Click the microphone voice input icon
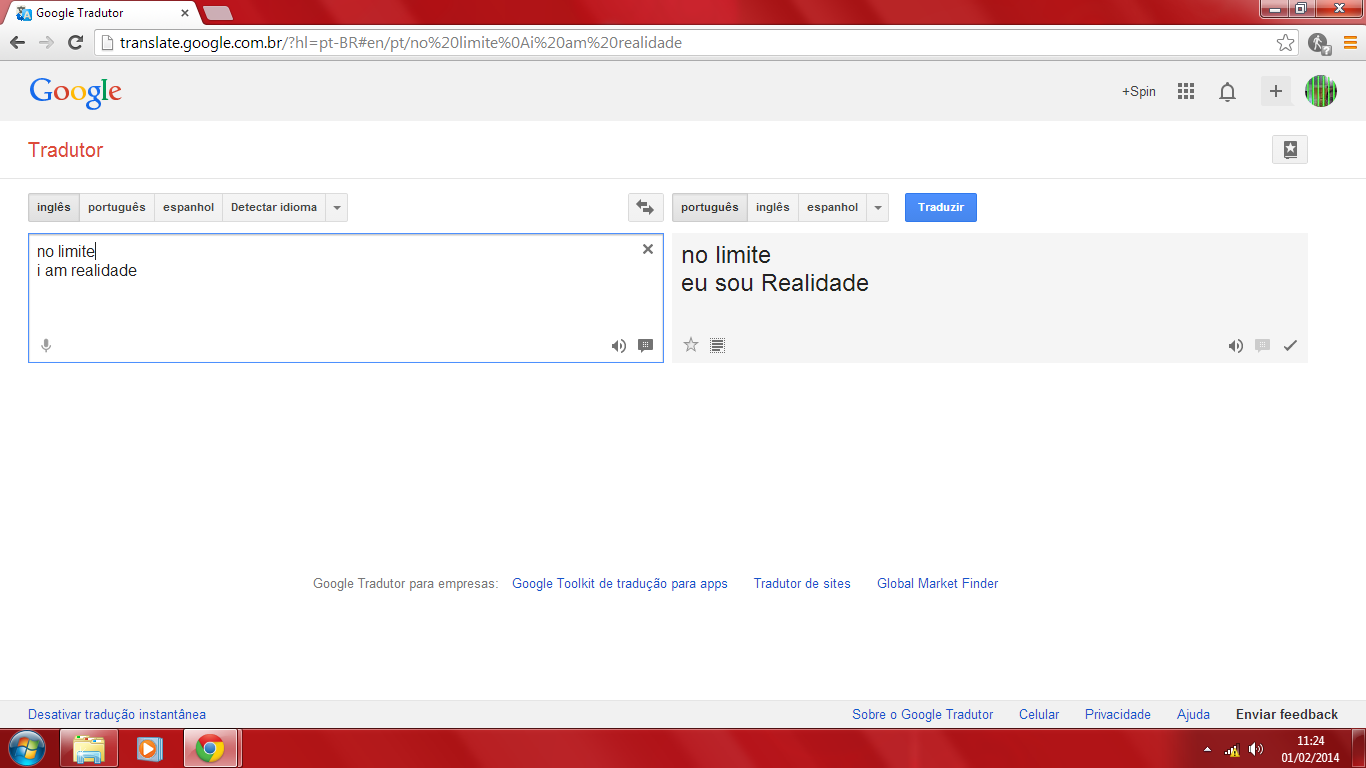The height and width of the screenshot is (768, 1366). (45, 346)
